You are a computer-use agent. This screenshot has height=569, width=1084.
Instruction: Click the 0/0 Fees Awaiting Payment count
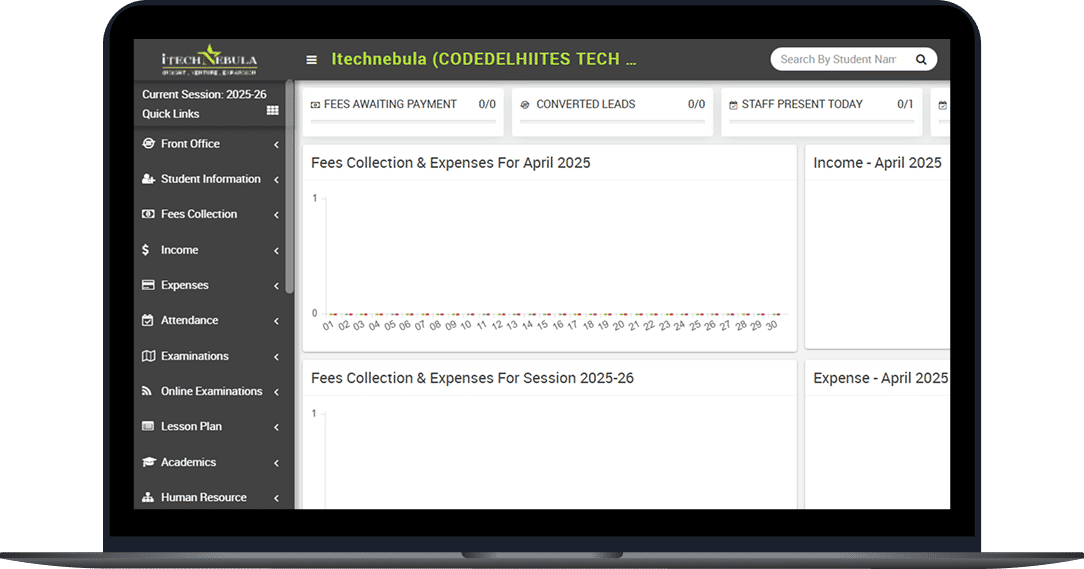click(487, 104)
